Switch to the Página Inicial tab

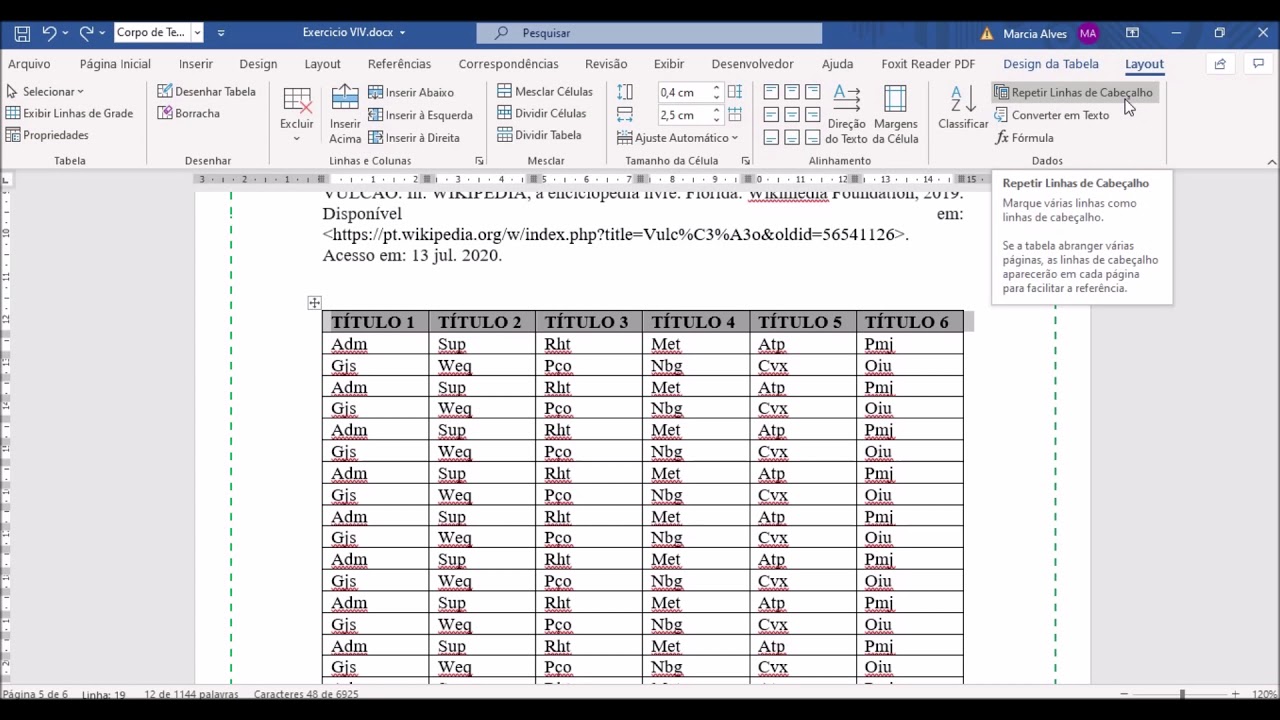(x=115, y=64)
